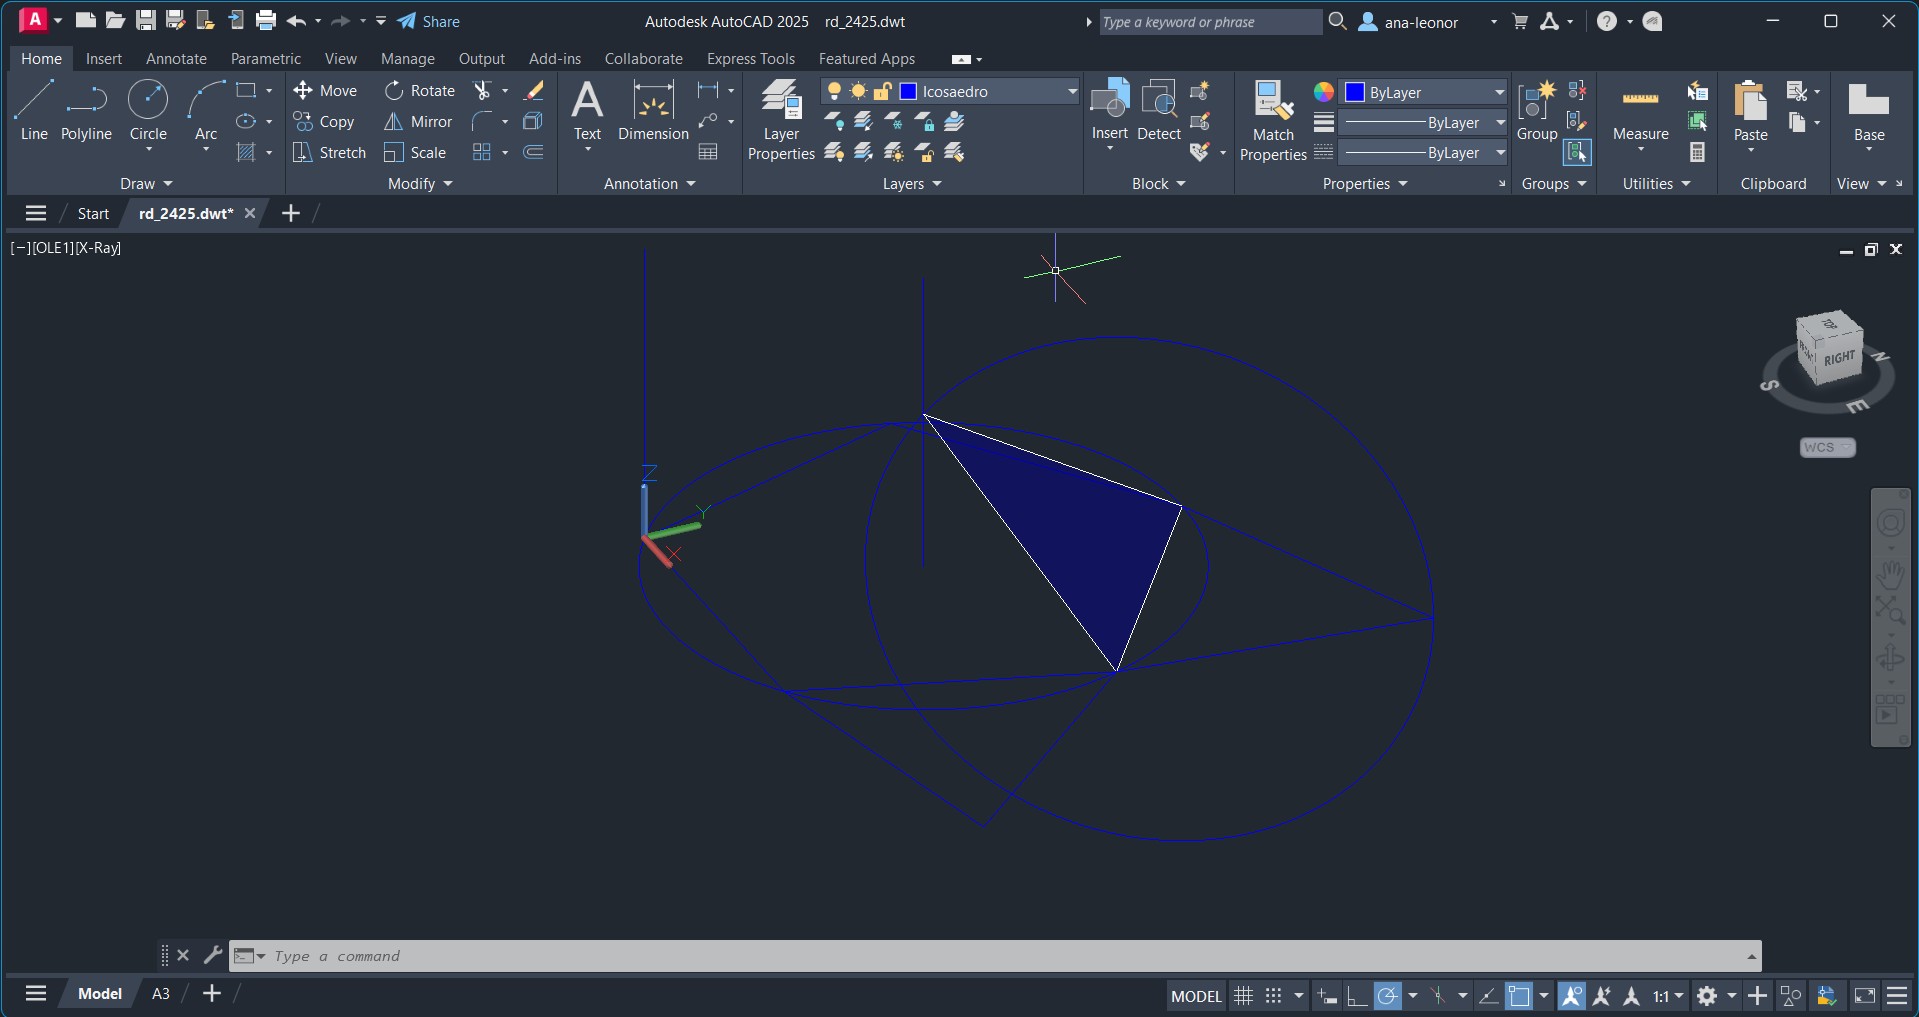Click the Move tool in Modify panel
Viewport: 1919px width, 1017px height.
click(325, 90)
